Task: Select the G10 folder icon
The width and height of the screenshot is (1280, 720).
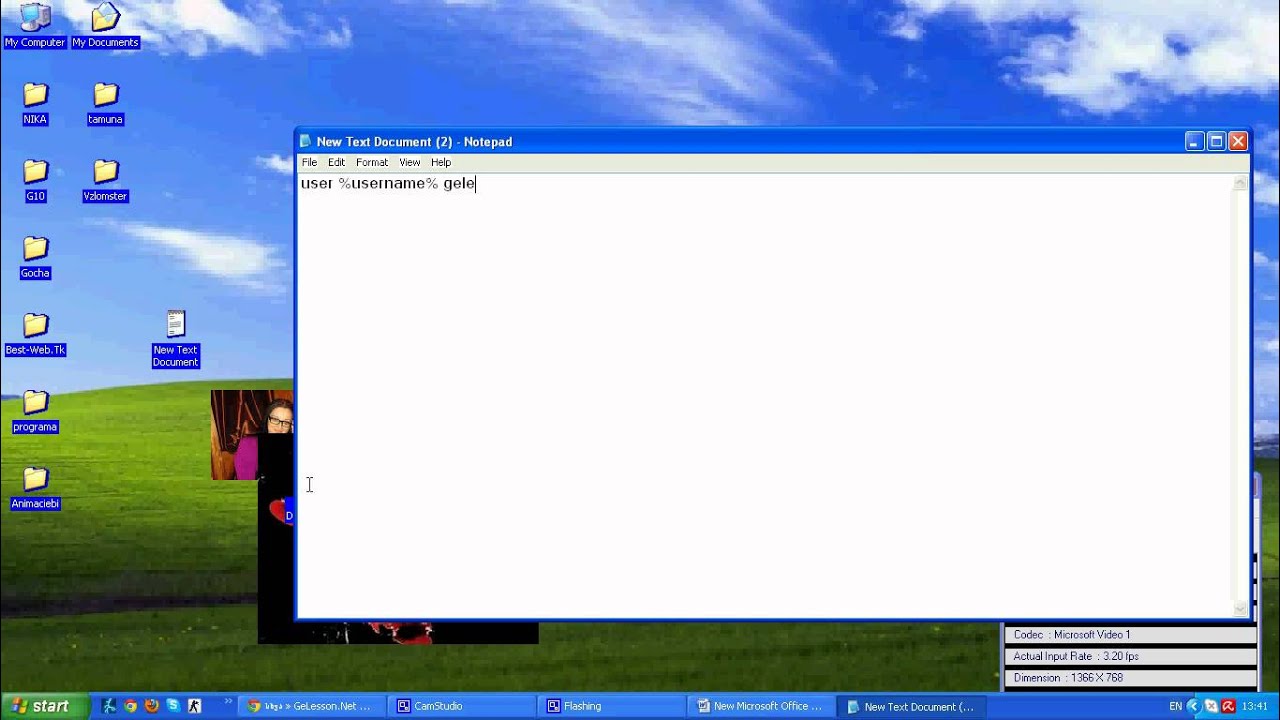Action: 35,180
